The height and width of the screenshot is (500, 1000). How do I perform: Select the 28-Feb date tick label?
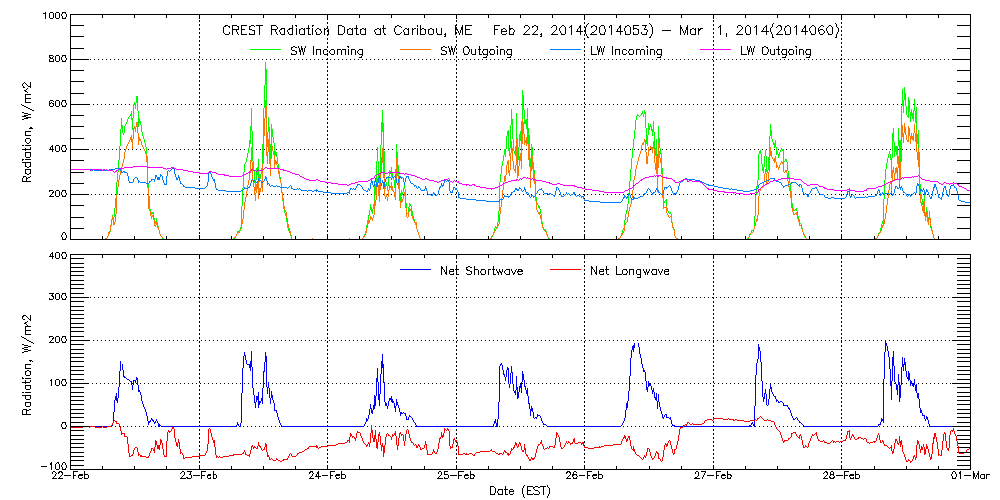pos(842,476)
